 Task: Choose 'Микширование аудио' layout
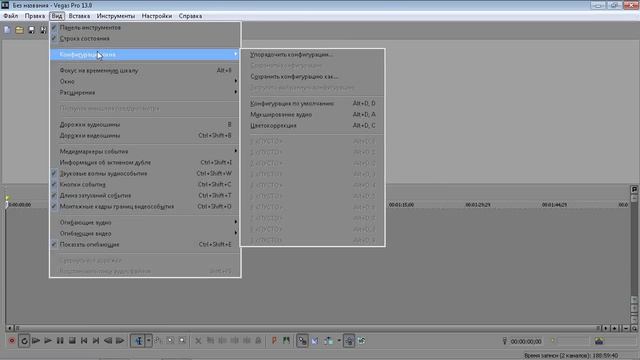[x=312, y=115]
